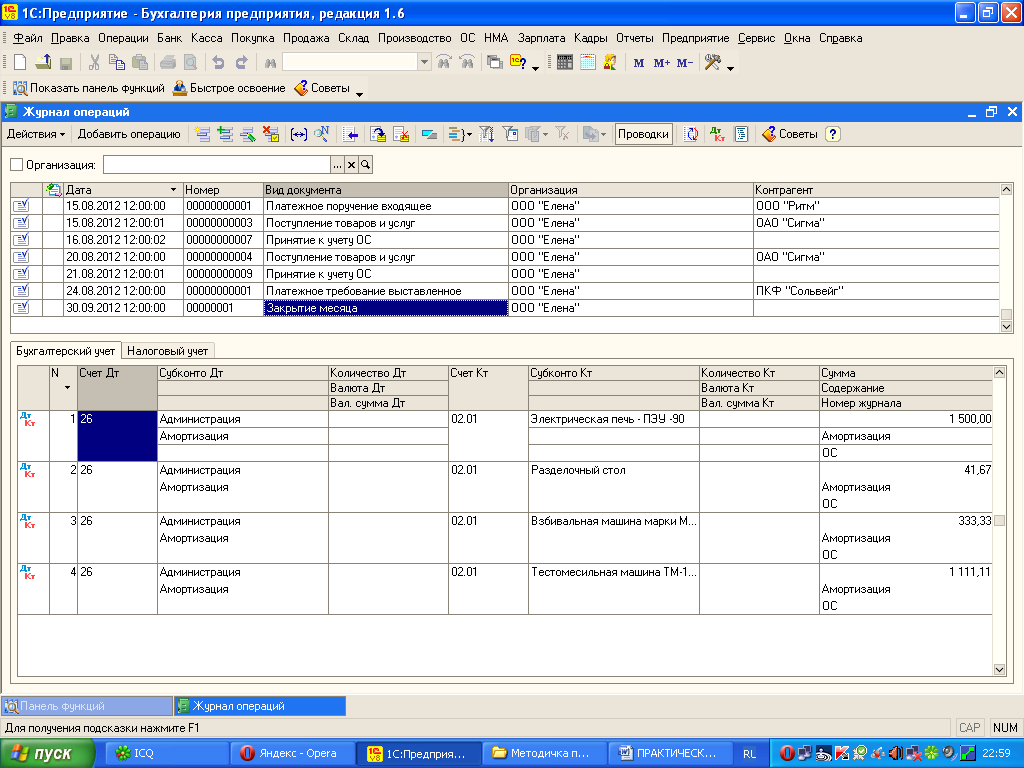The height and width of the screenshot is (768, 1024).
Task: Click the open file icon
Action: 43,63
